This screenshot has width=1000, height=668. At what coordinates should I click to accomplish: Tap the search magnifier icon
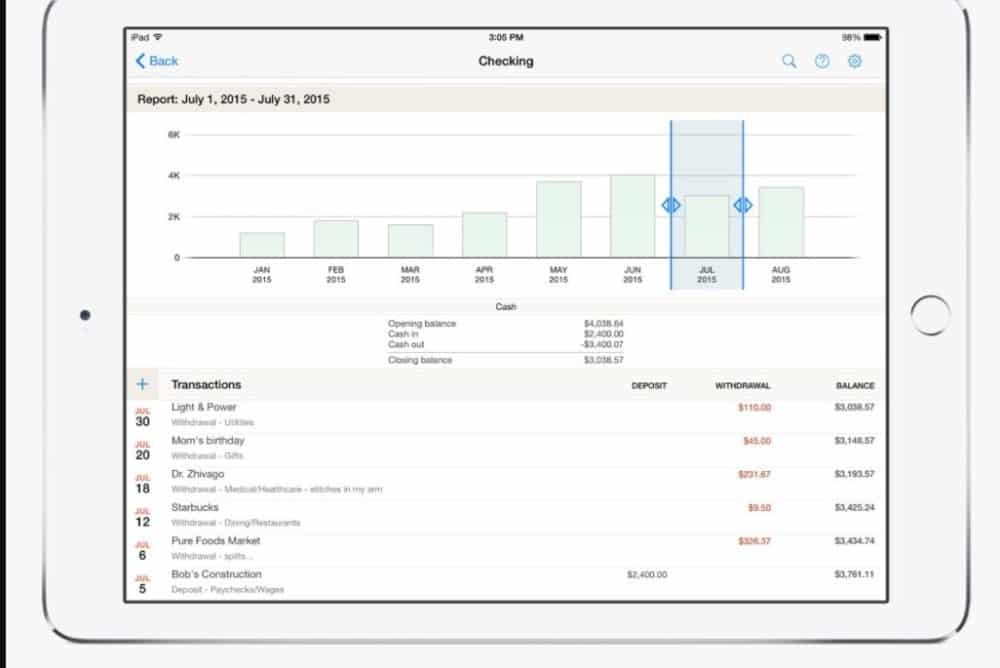point(789,61)
